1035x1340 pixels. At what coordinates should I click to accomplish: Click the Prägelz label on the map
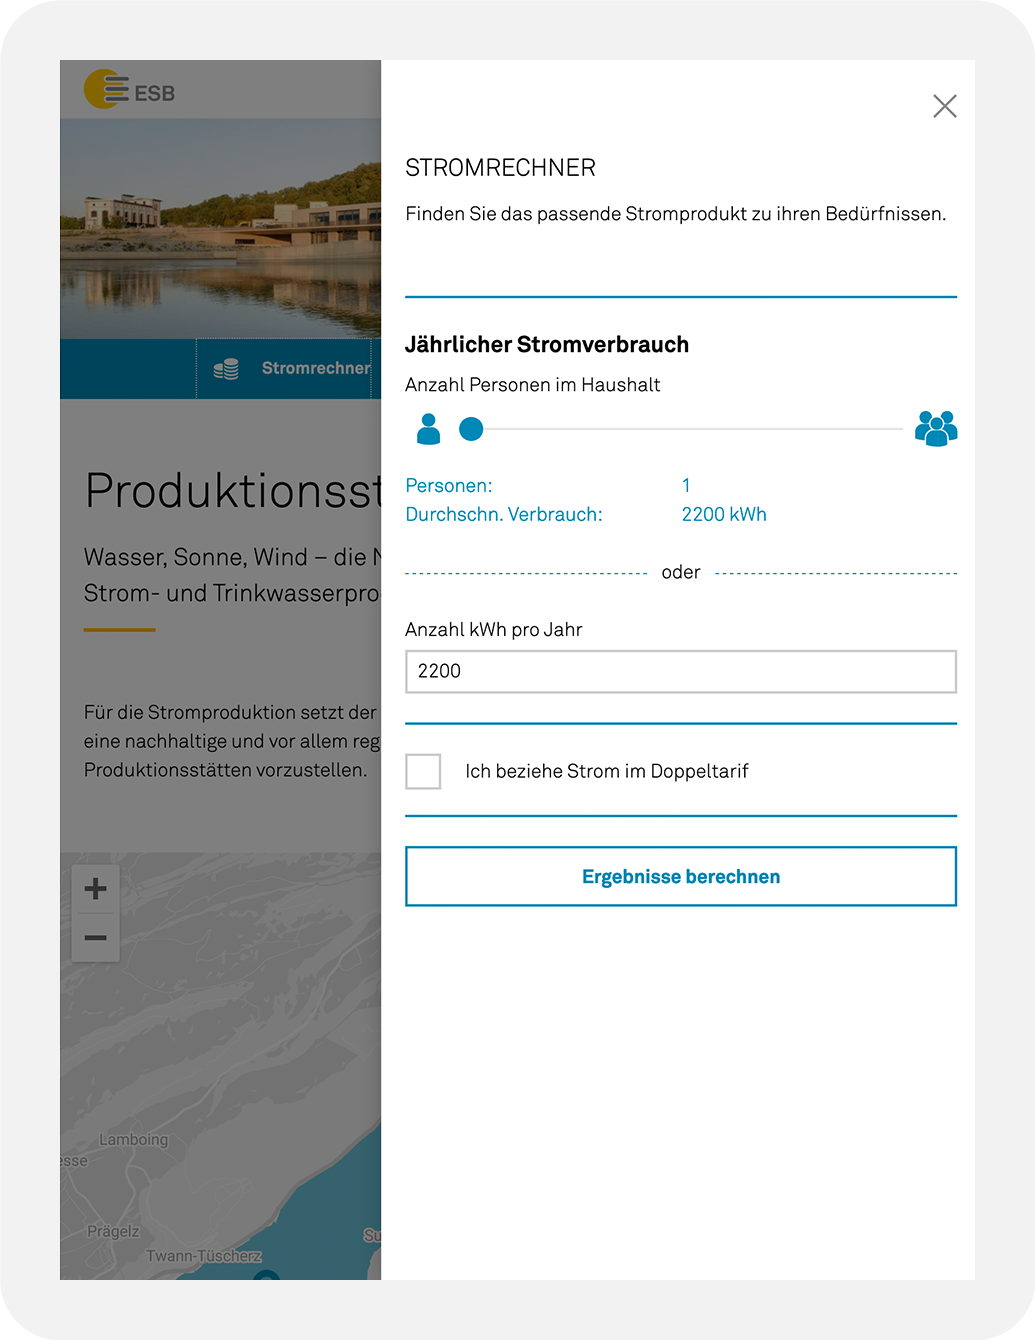pyautogui.click(x=113, y=1231)
